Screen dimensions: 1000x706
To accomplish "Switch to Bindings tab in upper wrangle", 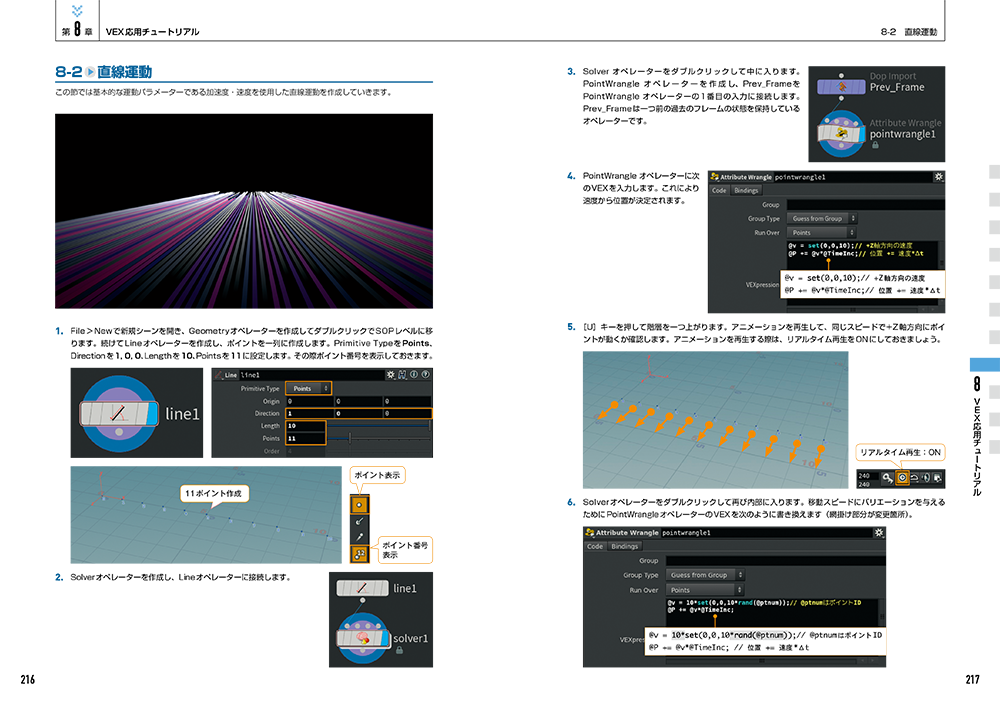I will pos(746,190).
